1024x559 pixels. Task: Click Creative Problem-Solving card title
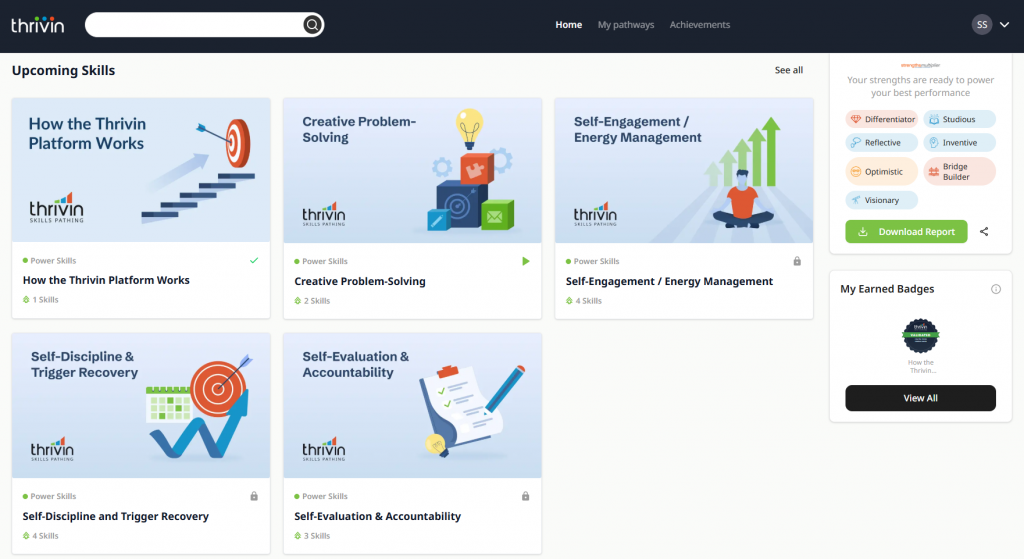[360, 281]
